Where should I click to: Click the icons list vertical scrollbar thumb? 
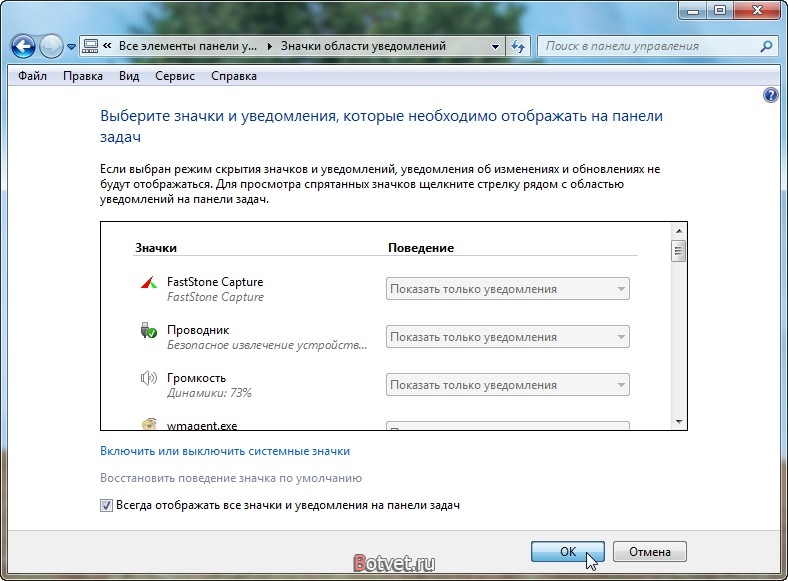[x=678, y=251]
